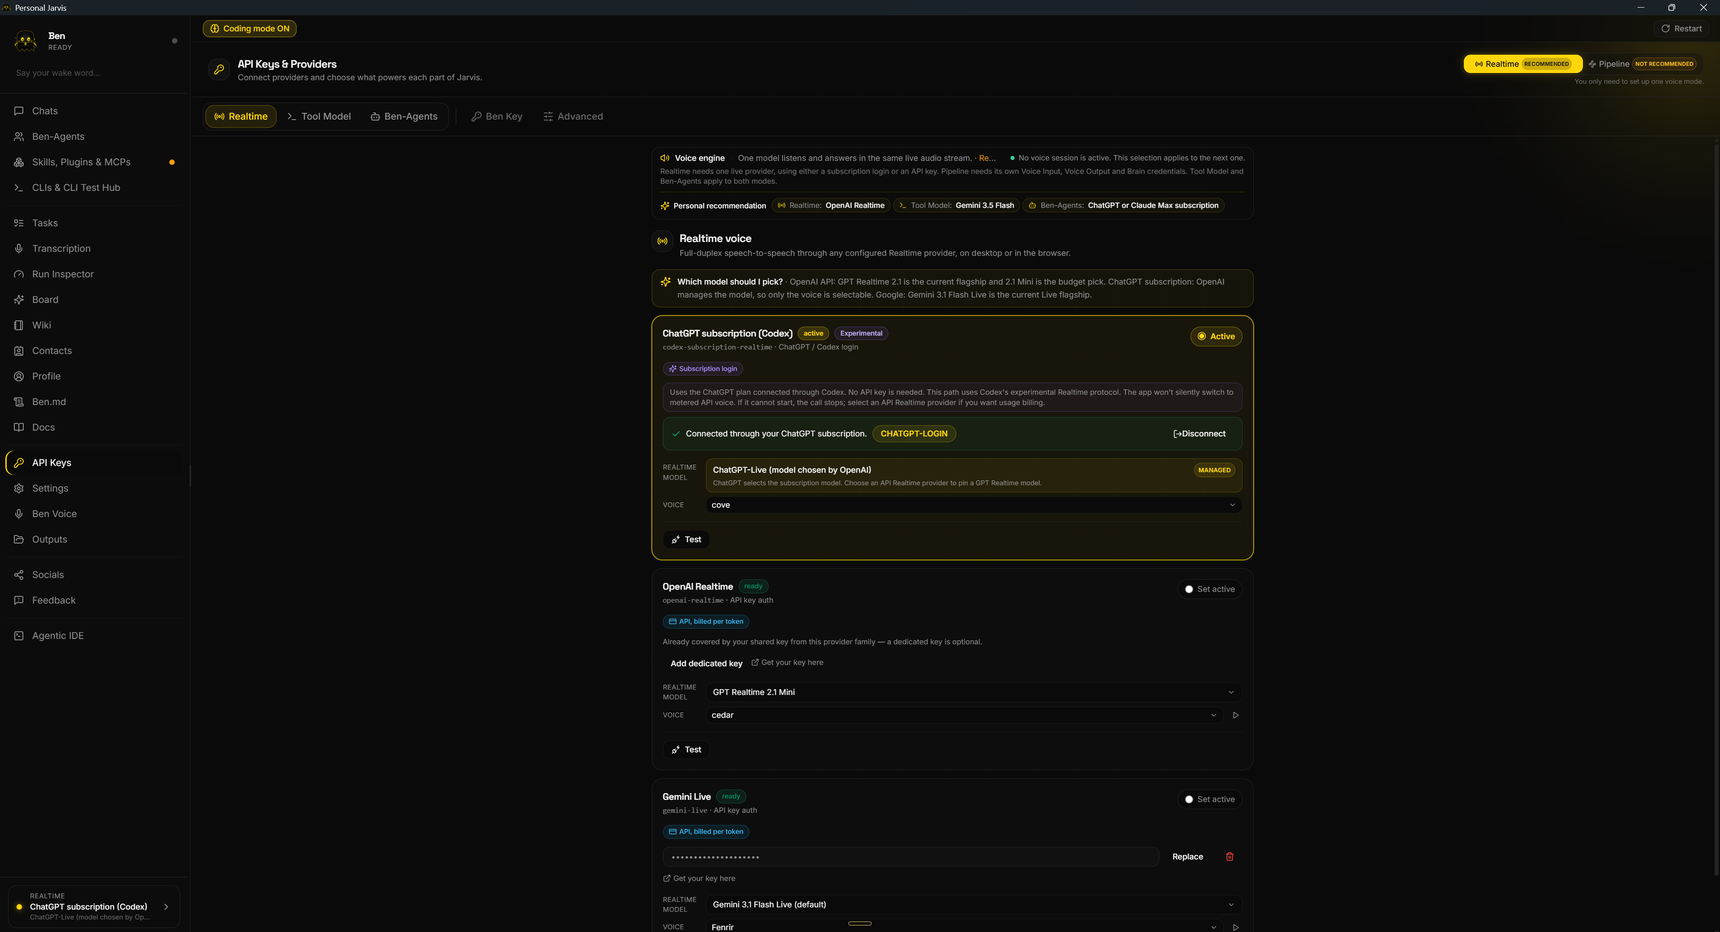Click the Subscription login tag
The height and width of the screenshot is (932, 1720).
(703, 369)
